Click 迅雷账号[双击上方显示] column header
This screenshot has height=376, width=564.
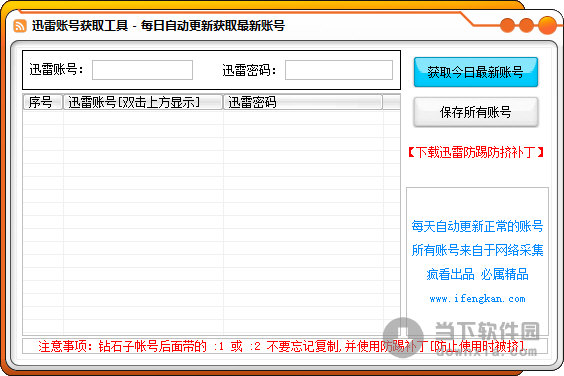coord(143,102)
